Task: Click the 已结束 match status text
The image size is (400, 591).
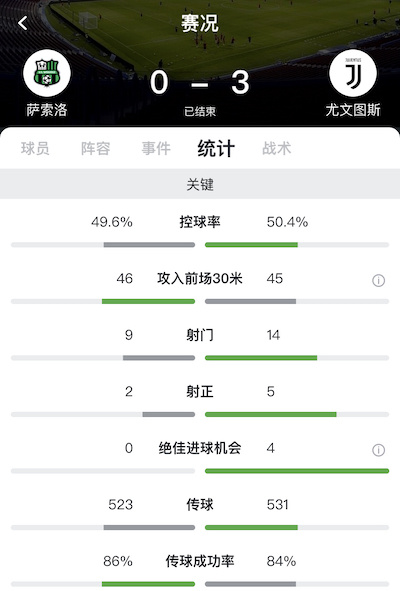Action: click(200, 112)
